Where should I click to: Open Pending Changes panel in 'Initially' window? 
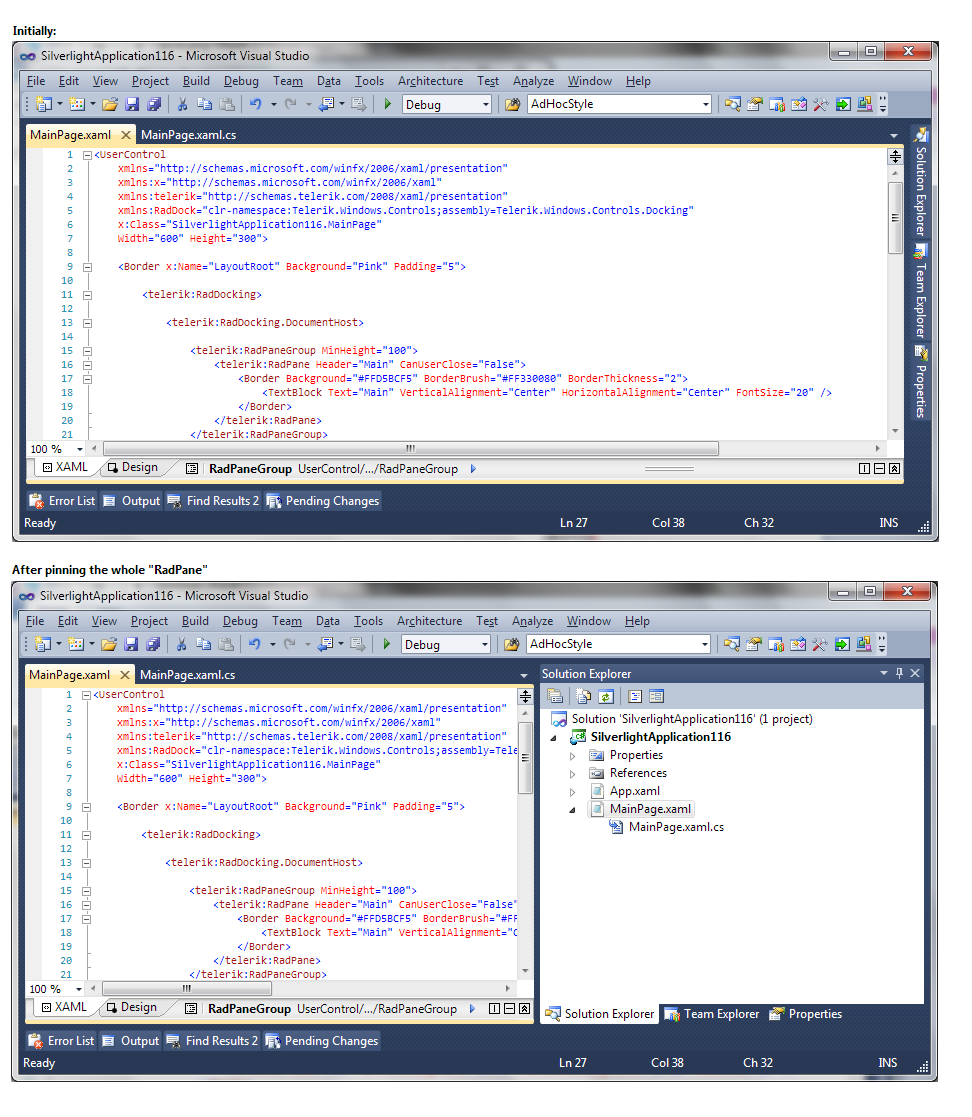[323, 501]
